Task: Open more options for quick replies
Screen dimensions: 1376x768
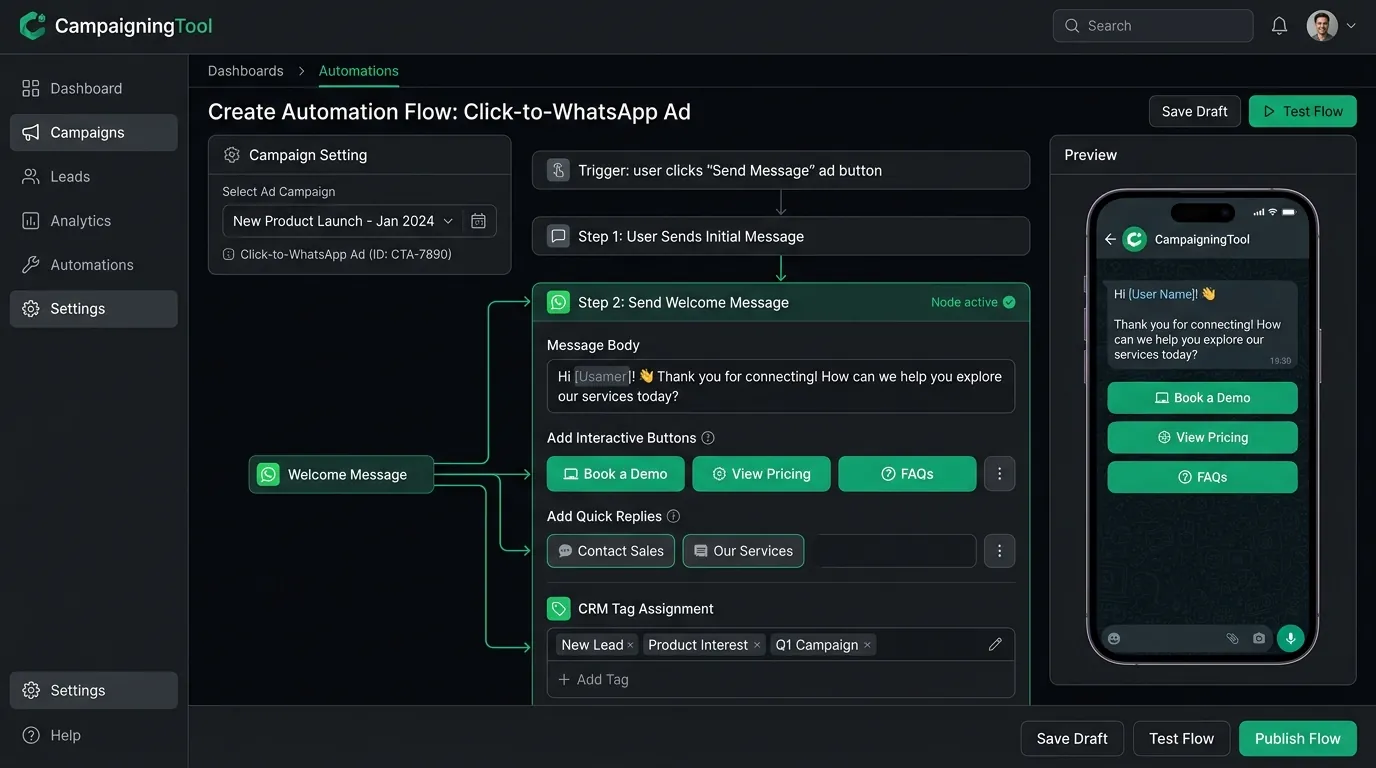Action: (x=999, y=551)
